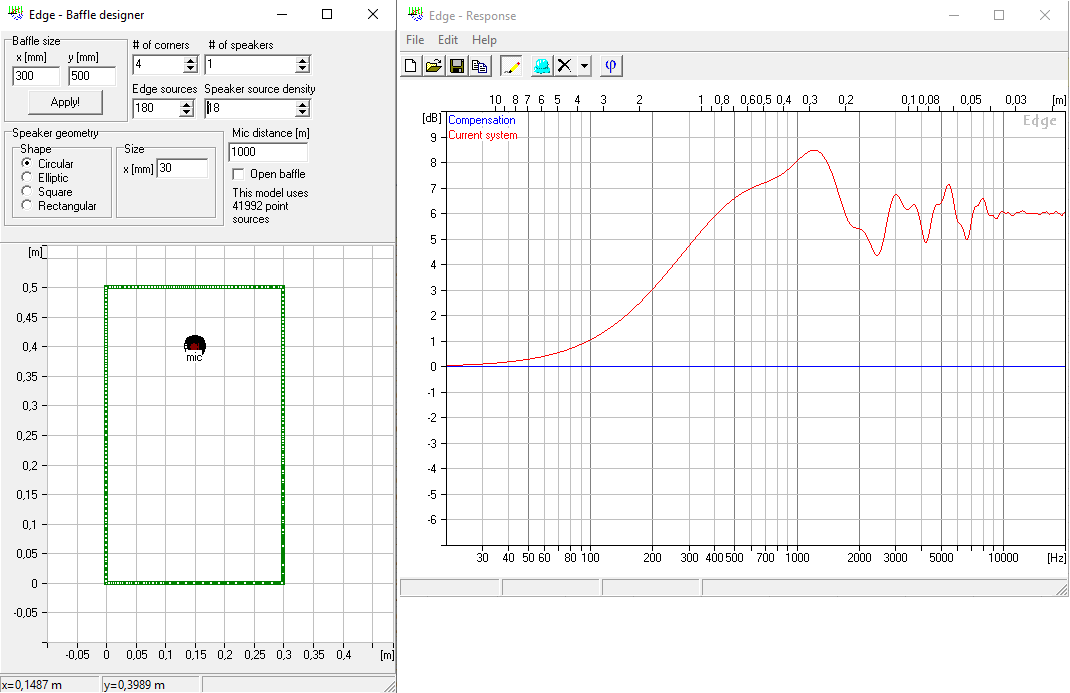Decrease Edge sources with the down arrow
The height and width of the screenshot is (693, 1070).
tap(186, 113)
